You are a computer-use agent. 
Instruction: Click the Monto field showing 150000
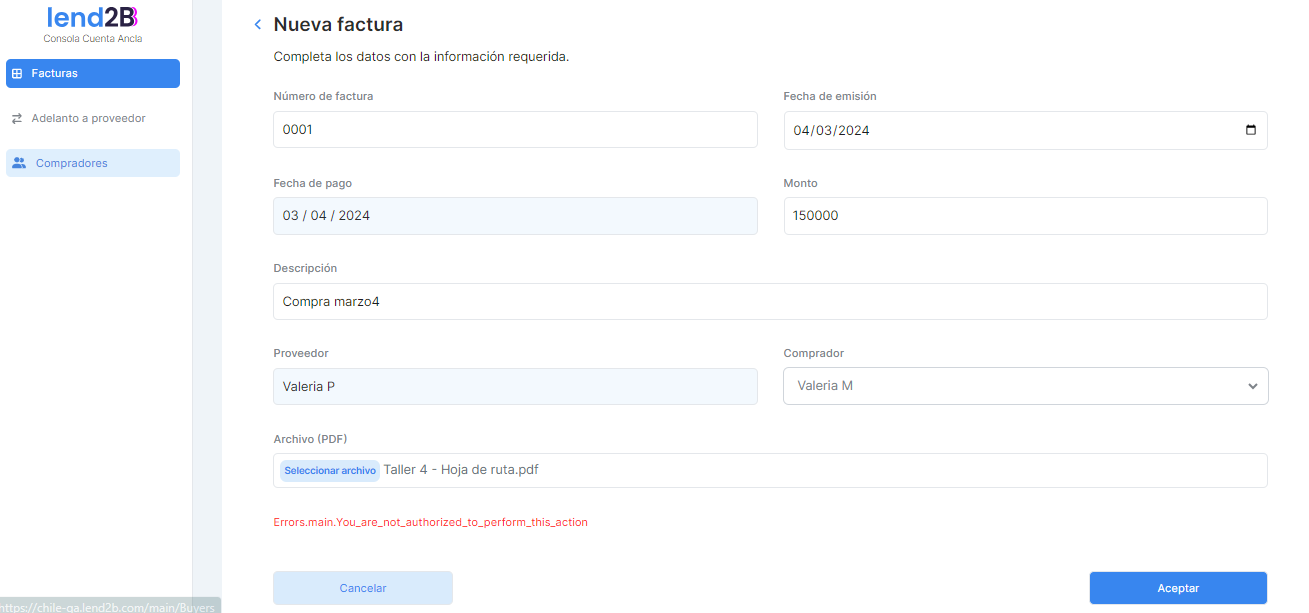pyautogui.click(x=1024, y=216)
